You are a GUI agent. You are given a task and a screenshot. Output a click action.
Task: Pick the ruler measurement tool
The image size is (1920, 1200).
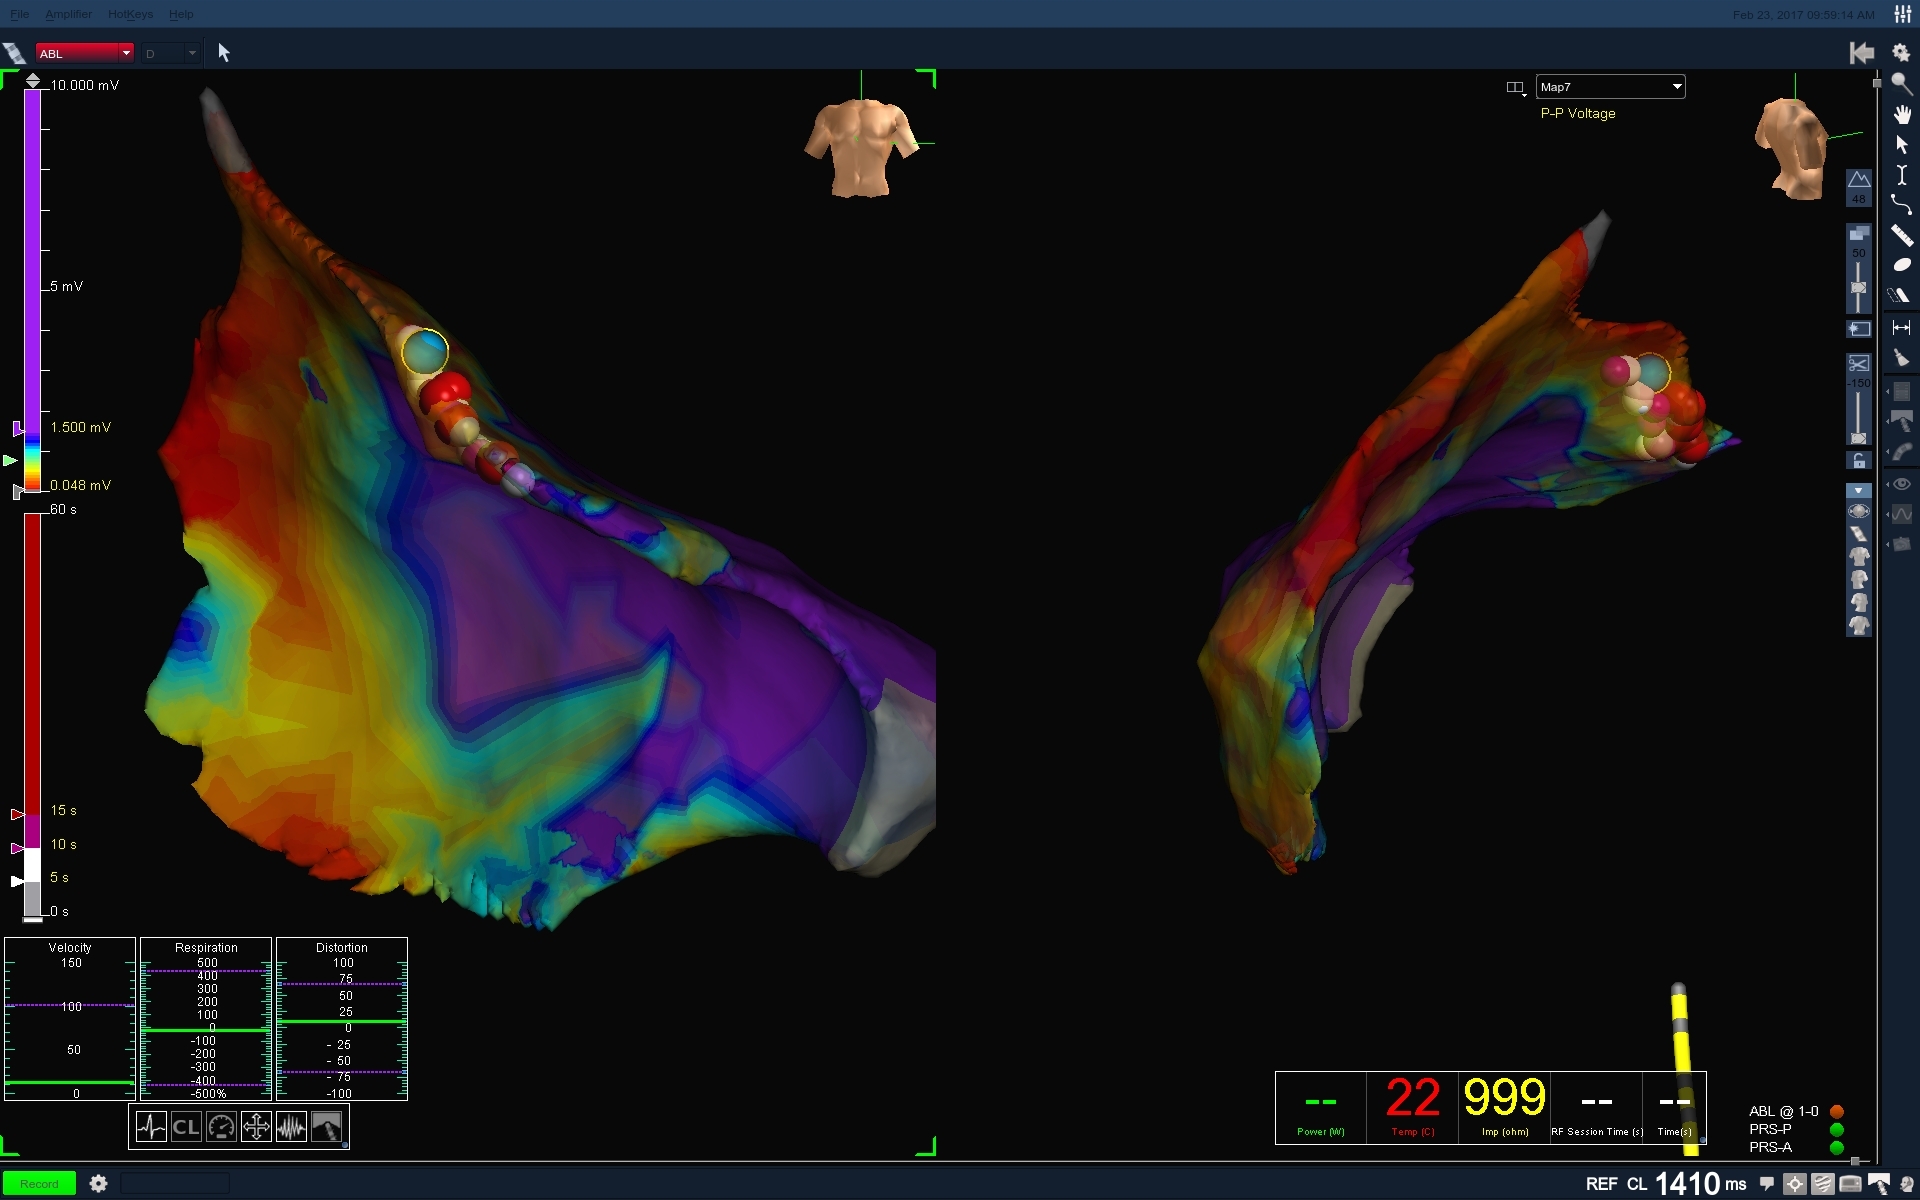(x=1902, y=236)
